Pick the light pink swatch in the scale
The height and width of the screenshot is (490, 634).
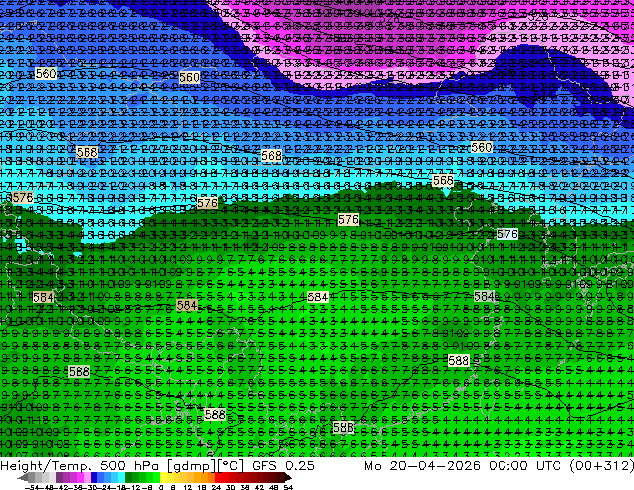87,478
